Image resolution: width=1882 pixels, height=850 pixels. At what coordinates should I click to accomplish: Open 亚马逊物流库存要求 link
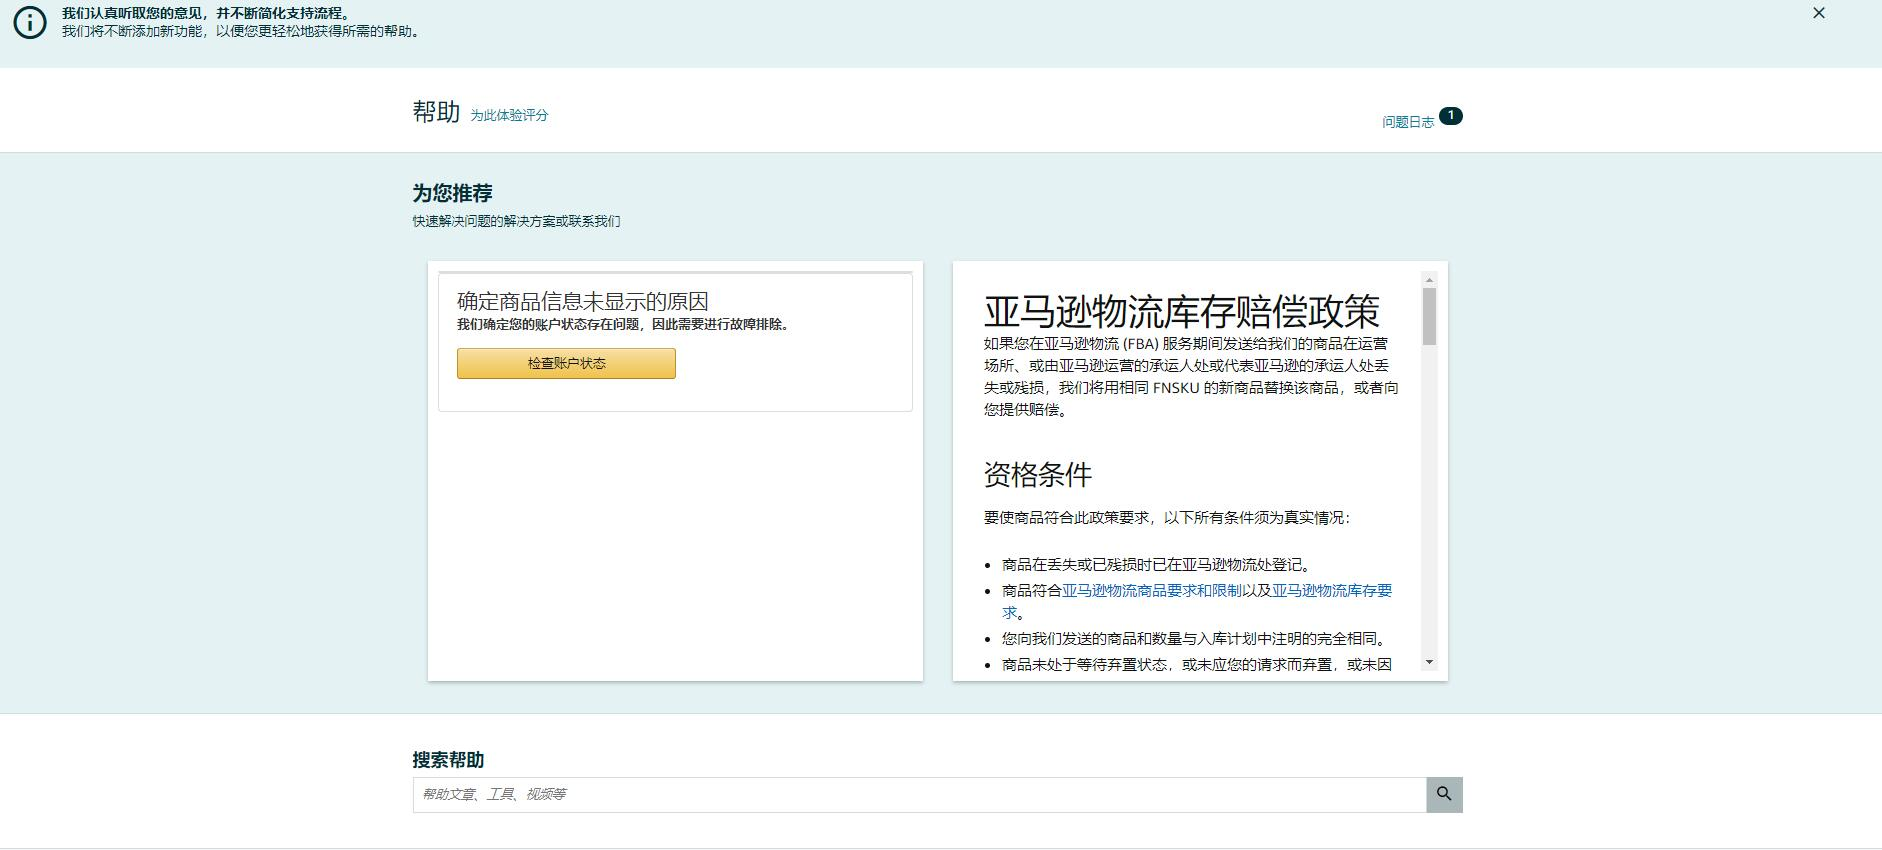1331,591
